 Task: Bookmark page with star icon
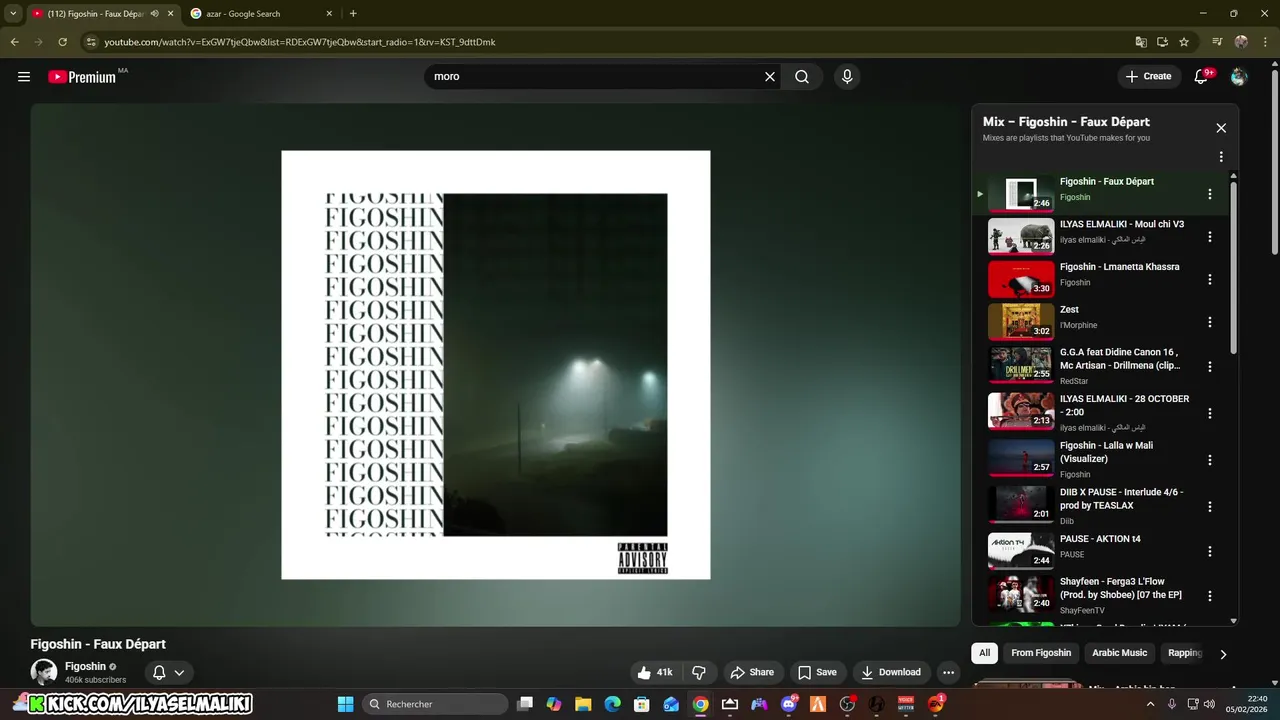click(x=1184, y=42)
